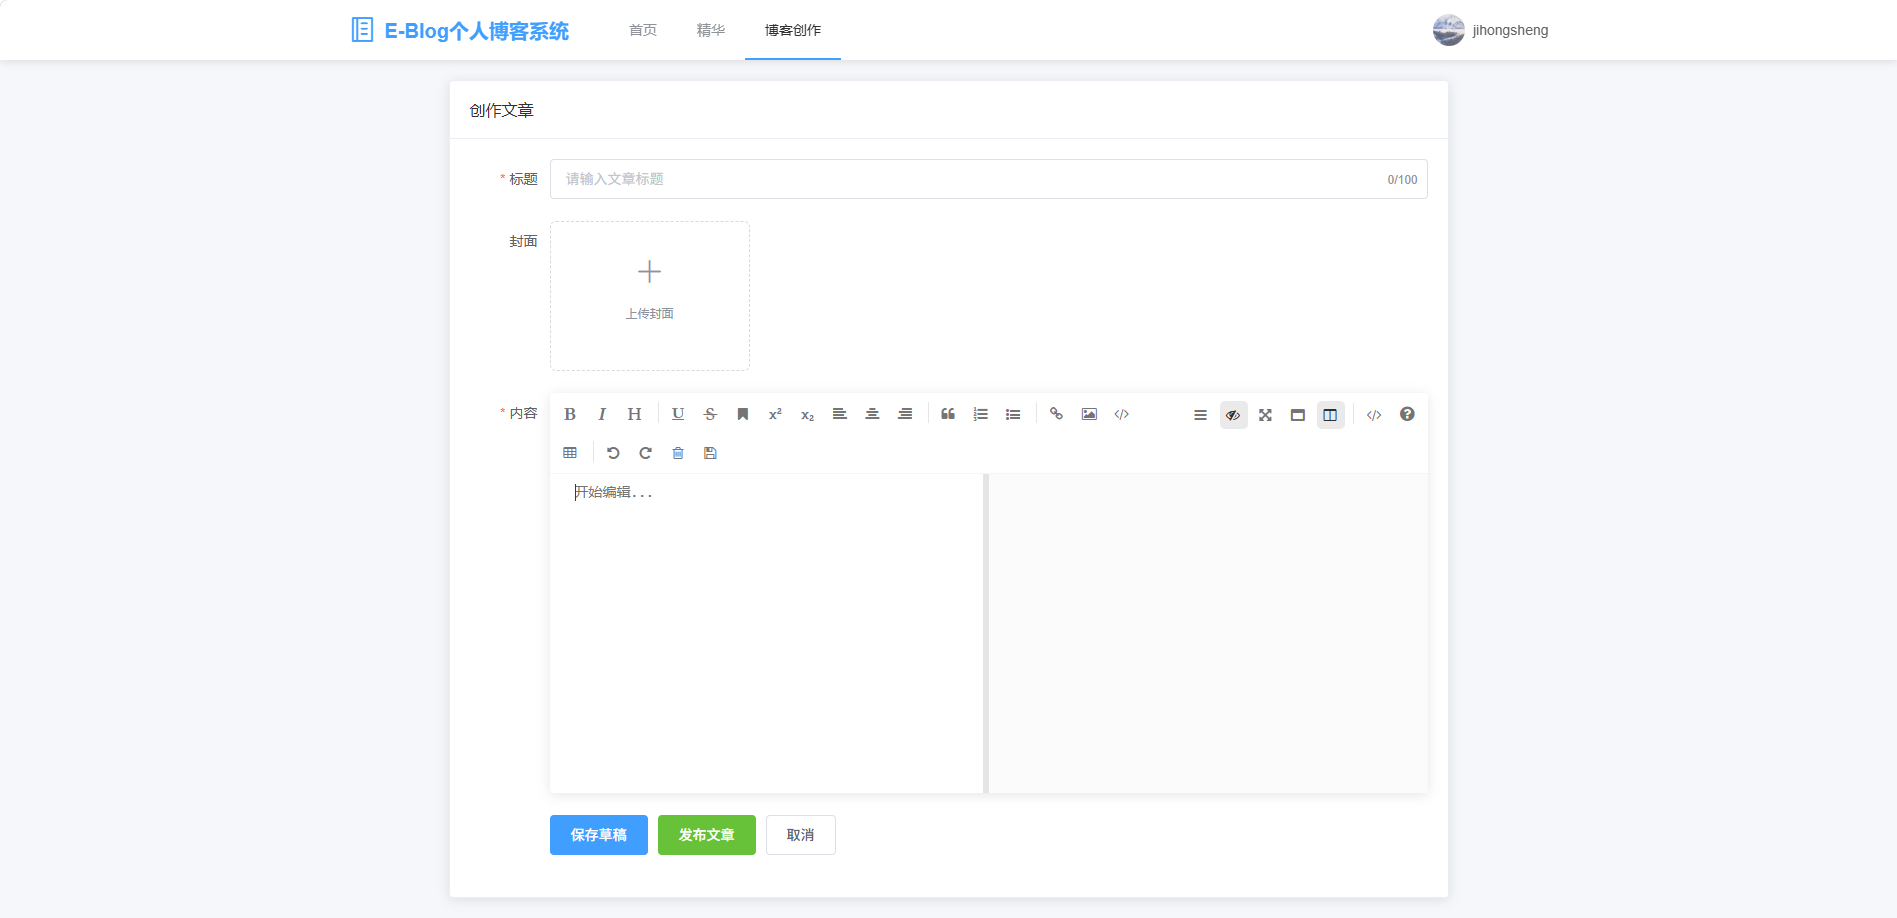The height and width of the screenshot is (918, 1897).
Task: Click 取消 button
Action: click(801, 835)
